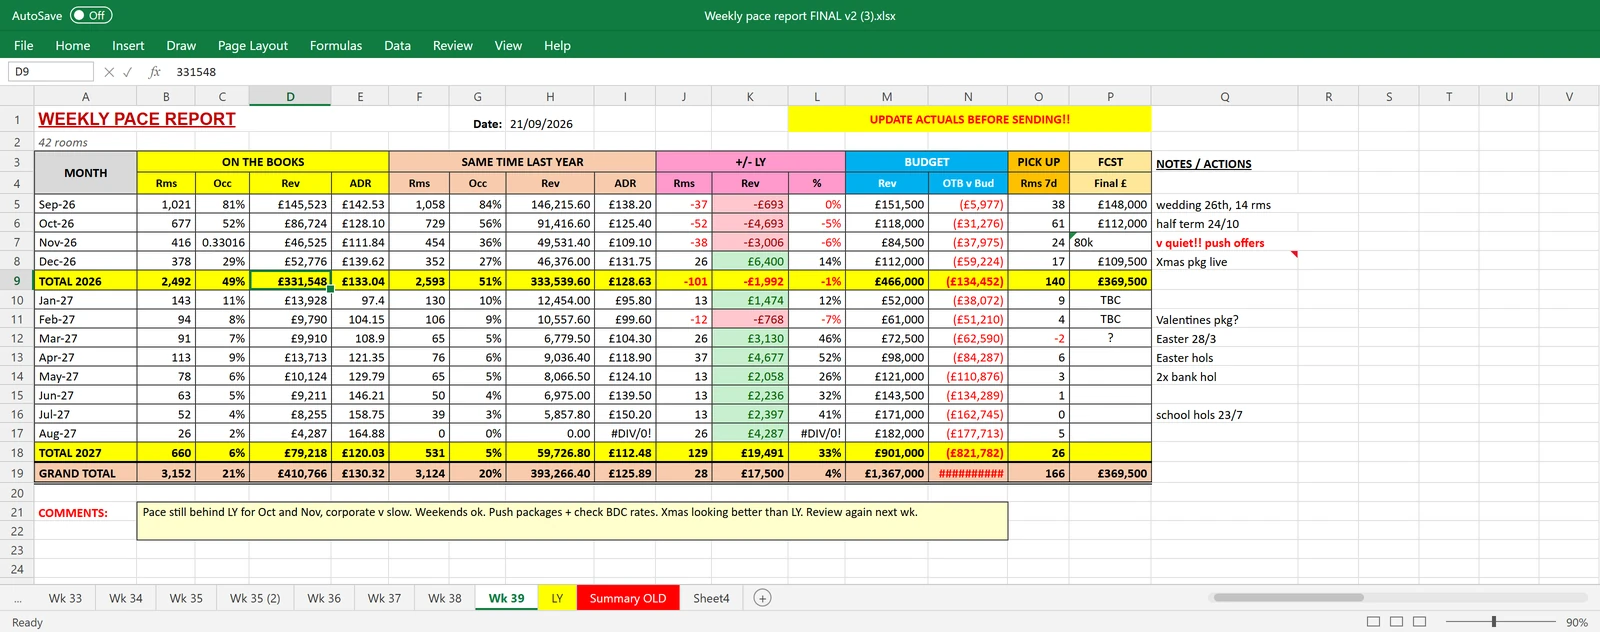Select column D header
1600x632 pixels.
(x=290, y=96)
